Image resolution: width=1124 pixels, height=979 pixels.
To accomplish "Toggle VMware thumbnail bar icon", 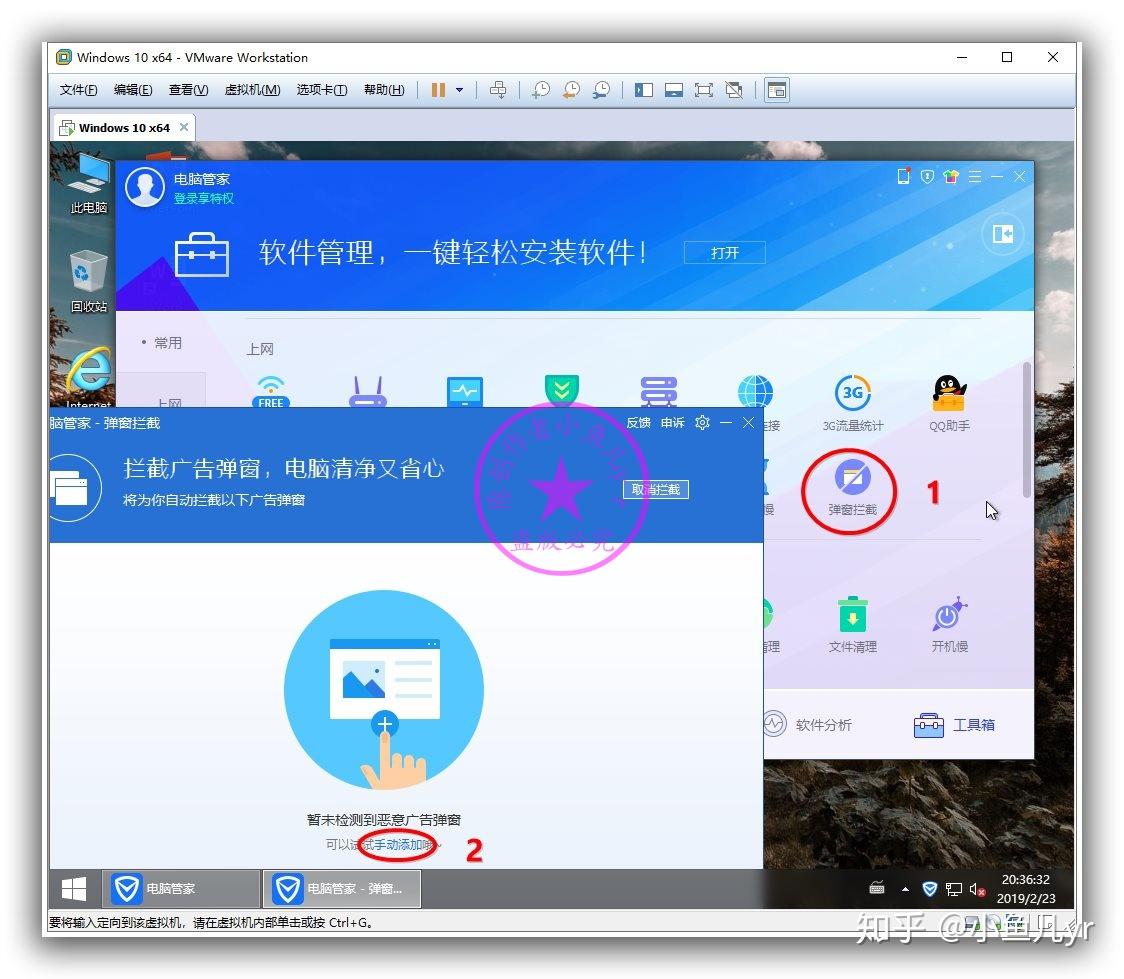I will (674, 90).
